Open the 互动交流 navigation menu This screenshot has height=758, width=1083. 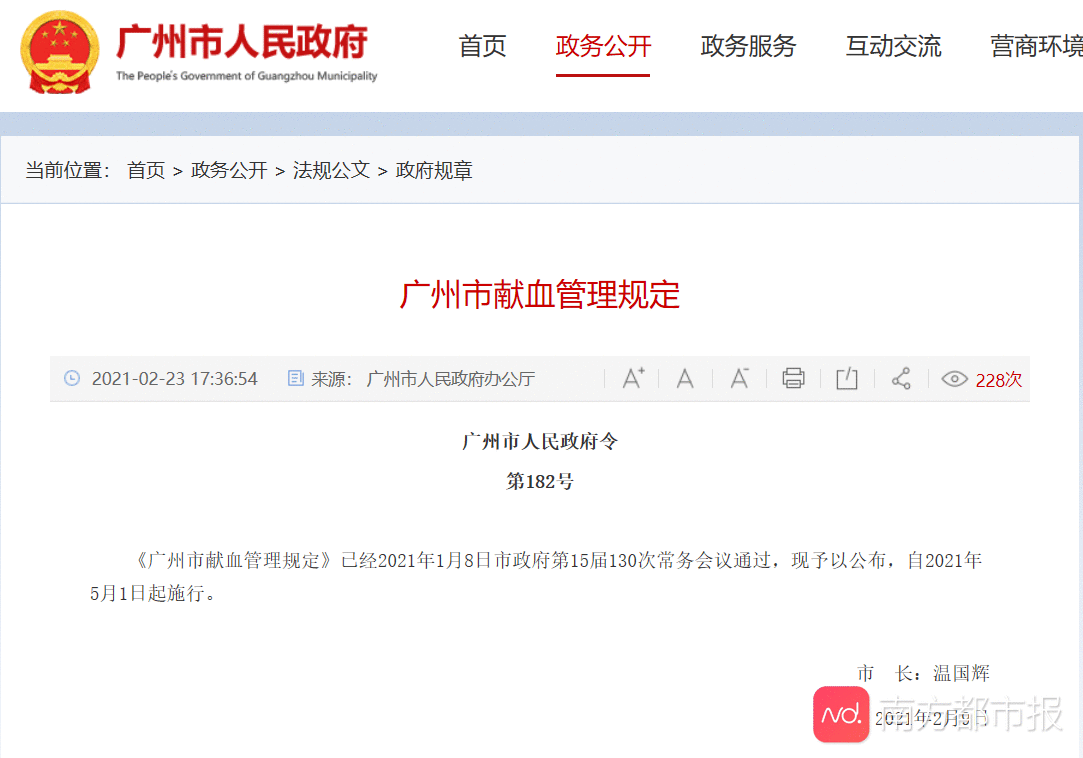tap(893, 46)
